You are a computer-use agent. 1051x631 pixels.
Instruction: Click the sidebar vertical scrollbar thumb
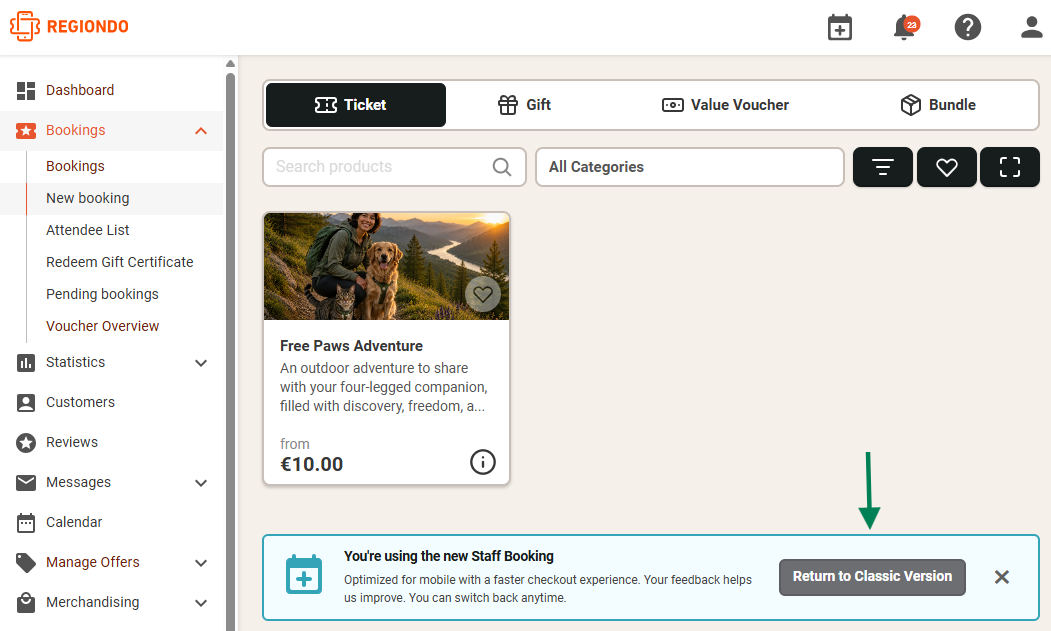coord(230,351)
